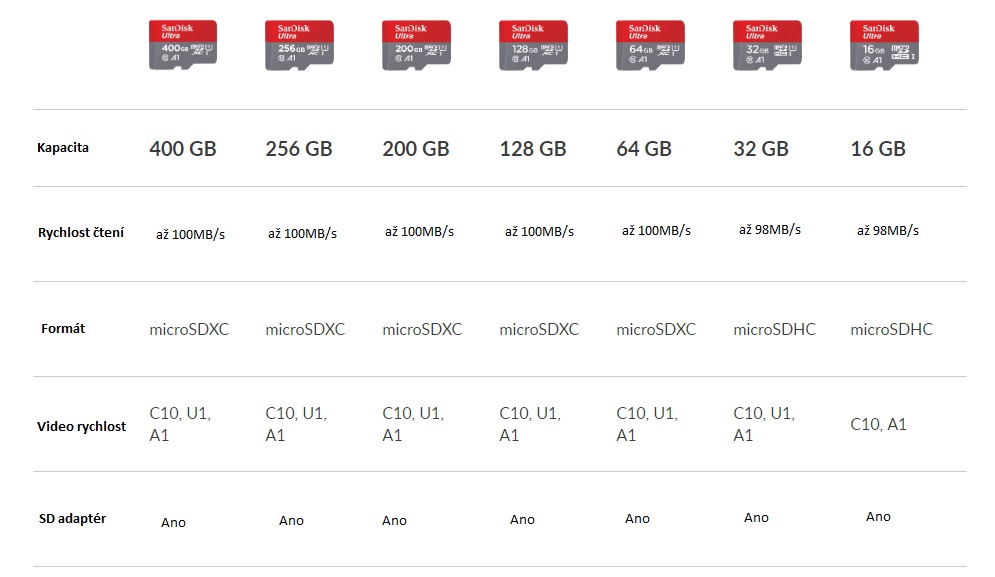Choose the SanDisk Ultra 128GB card image
The width and height of the screenshot is (995, 577).
[x=533, y=45]
